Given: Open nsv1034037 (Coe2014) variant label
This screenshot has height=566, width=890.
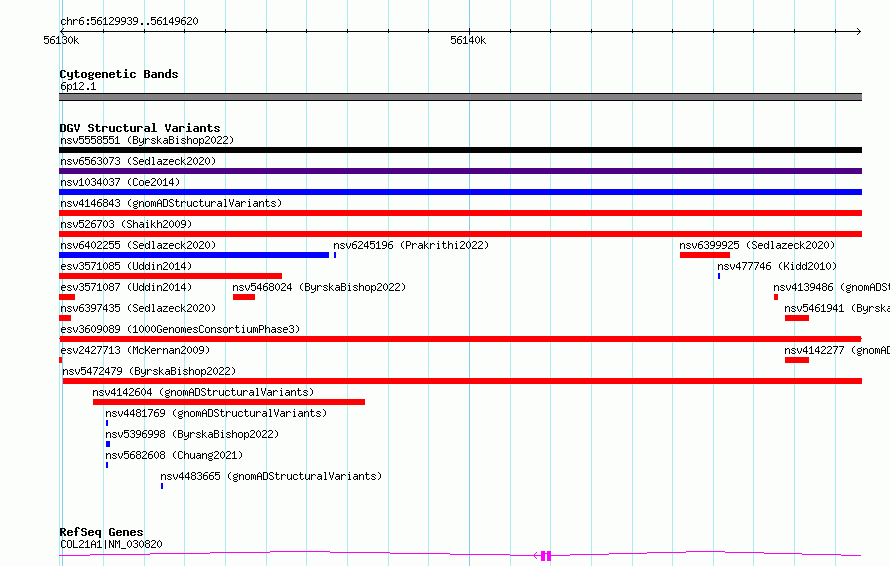Looking at the screenshot, I should click(x=120, y=182).
